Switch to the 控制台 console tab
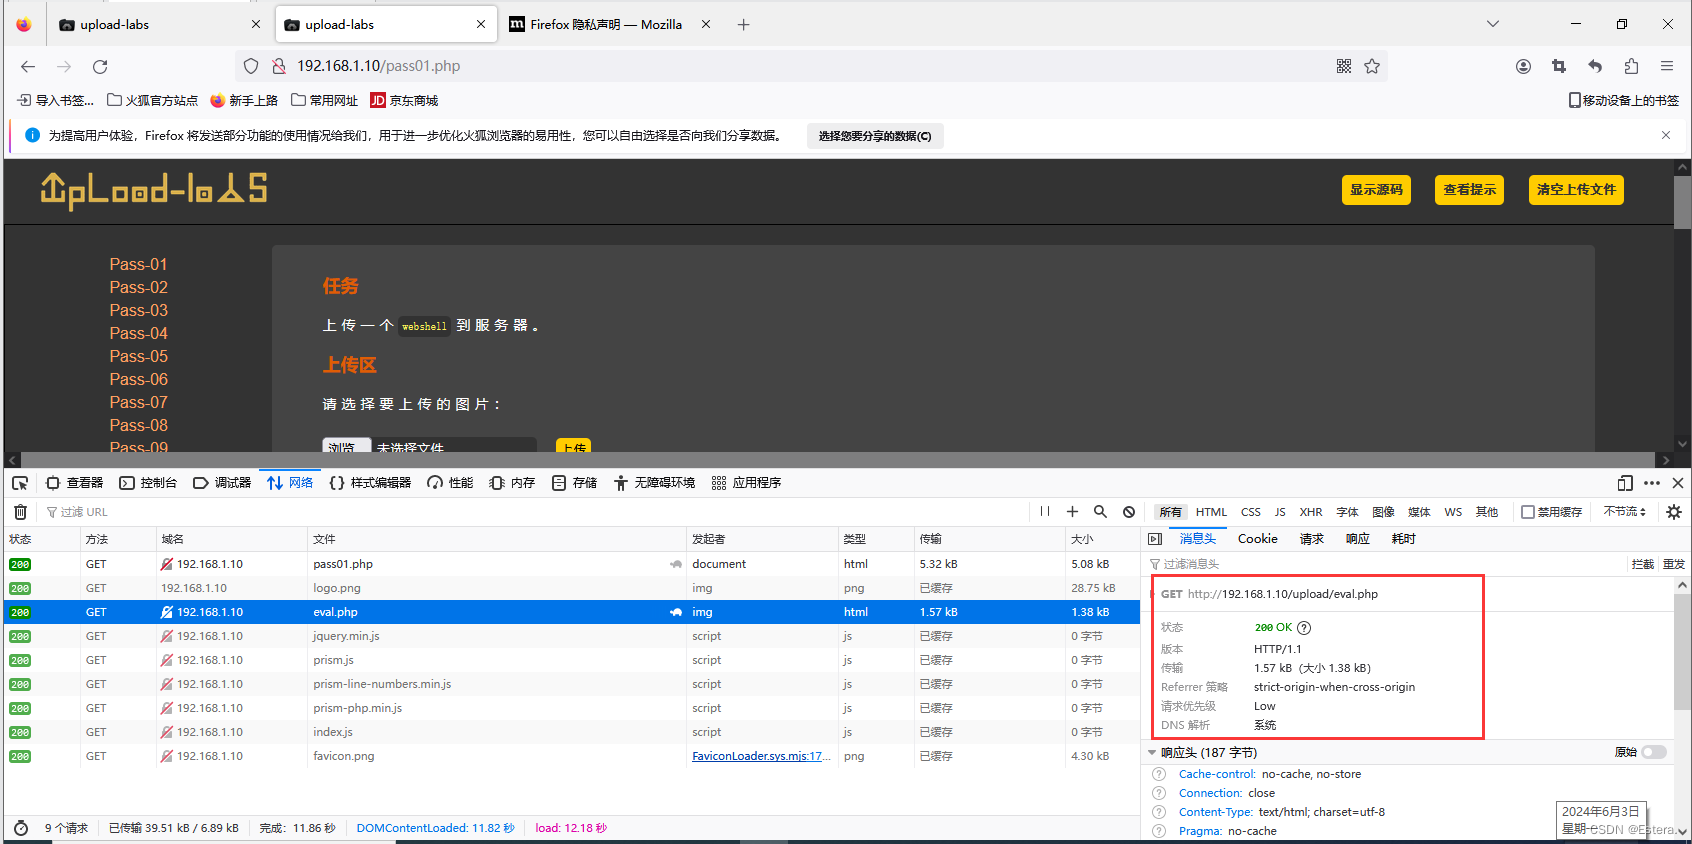The height and width of the screenshot is (844, 1692). (148, 483)
